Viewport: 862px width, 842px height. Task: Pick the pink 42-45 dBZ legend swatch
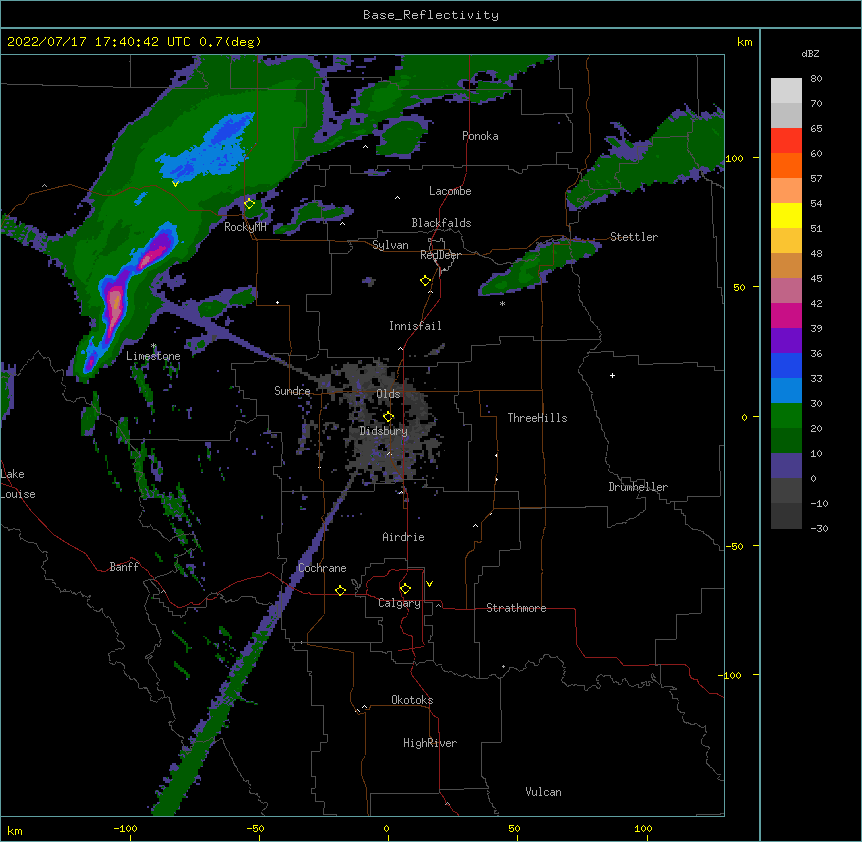pos(786,290)
